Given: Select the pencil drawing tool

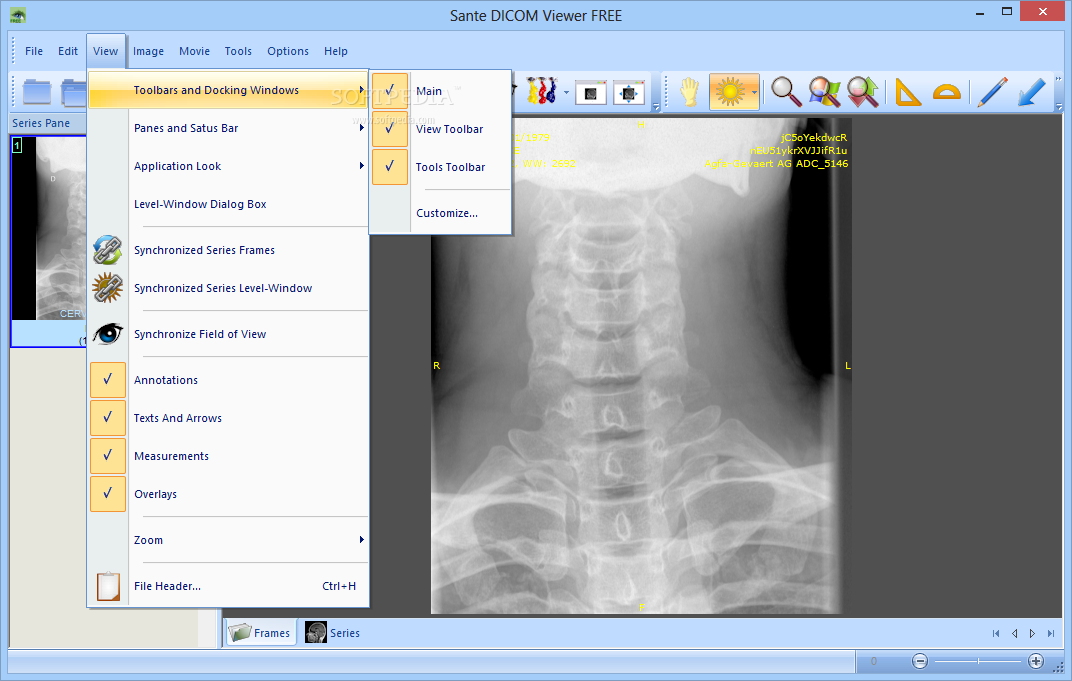Looking at the screenshot, I should point(992,92).
